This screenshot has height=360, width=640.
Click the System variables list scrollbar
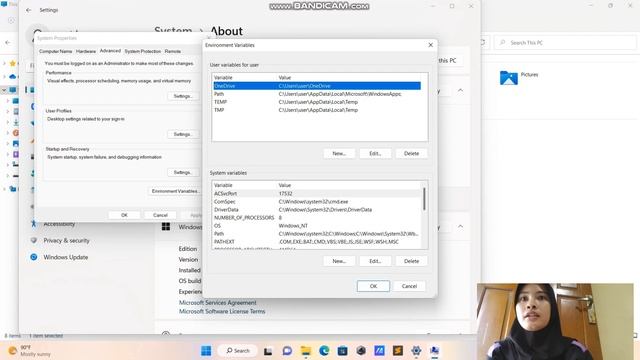pyautogui.click(x=424, y=199)
